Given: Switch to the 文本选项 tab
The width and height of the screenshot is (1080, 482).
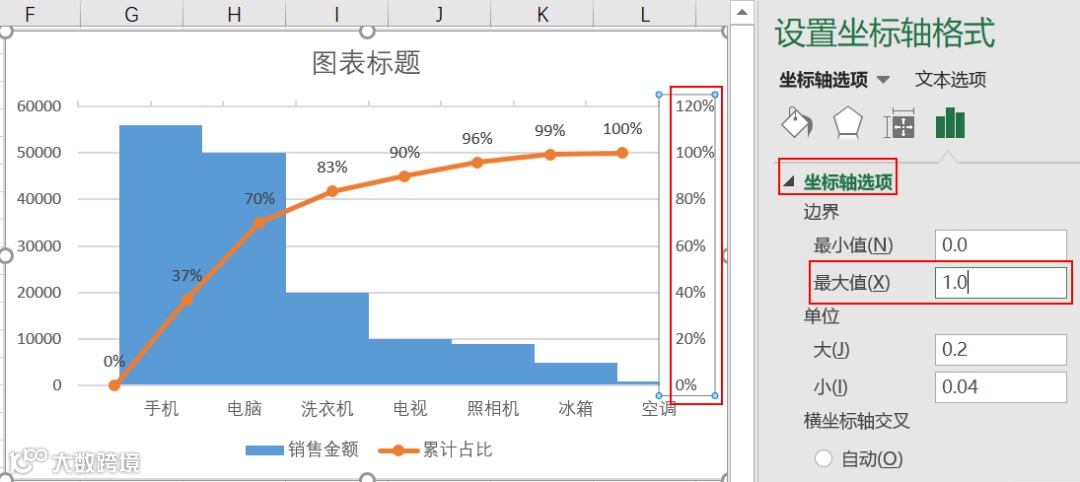Looking at the screenshot, I should [x=951, y=79].
